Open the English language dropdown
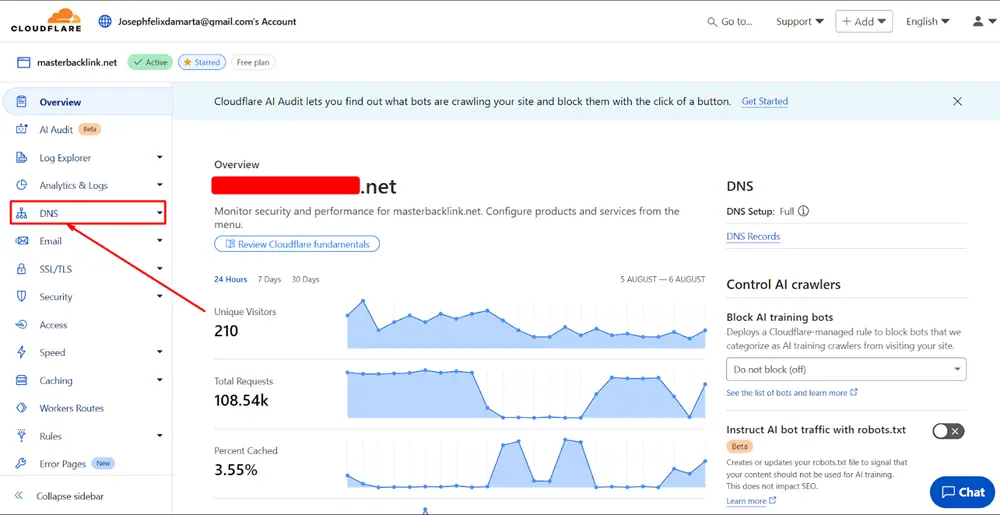This screenshot has height=515, width=1000. tap(927, 21)
